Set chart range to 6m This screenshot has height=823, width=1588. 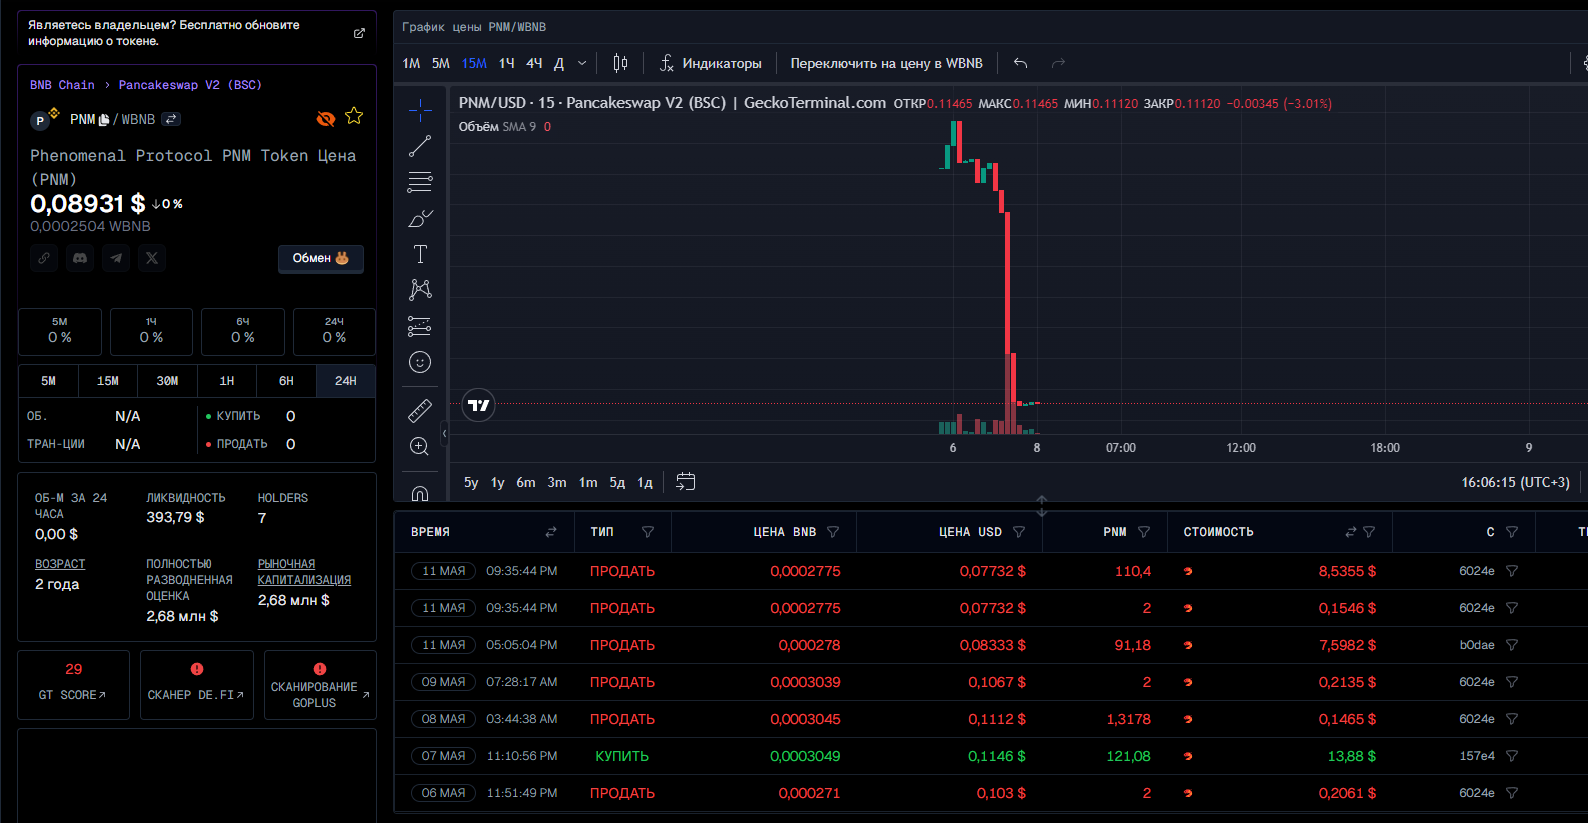tap(526, 482)
